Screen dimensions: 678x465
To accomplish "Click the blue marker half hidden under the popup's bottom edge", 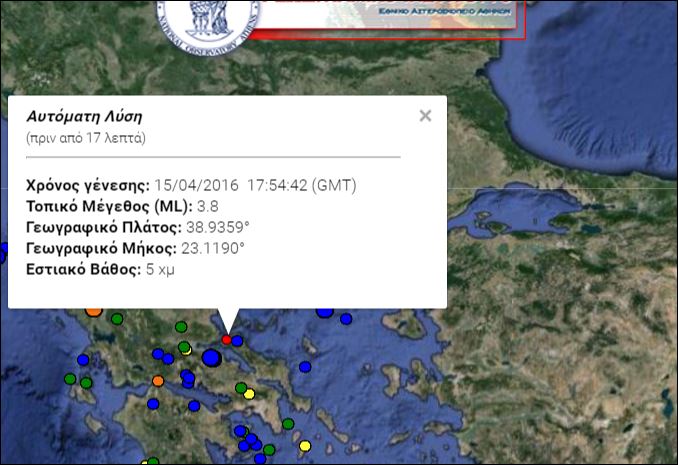I will tap(325, 312).
